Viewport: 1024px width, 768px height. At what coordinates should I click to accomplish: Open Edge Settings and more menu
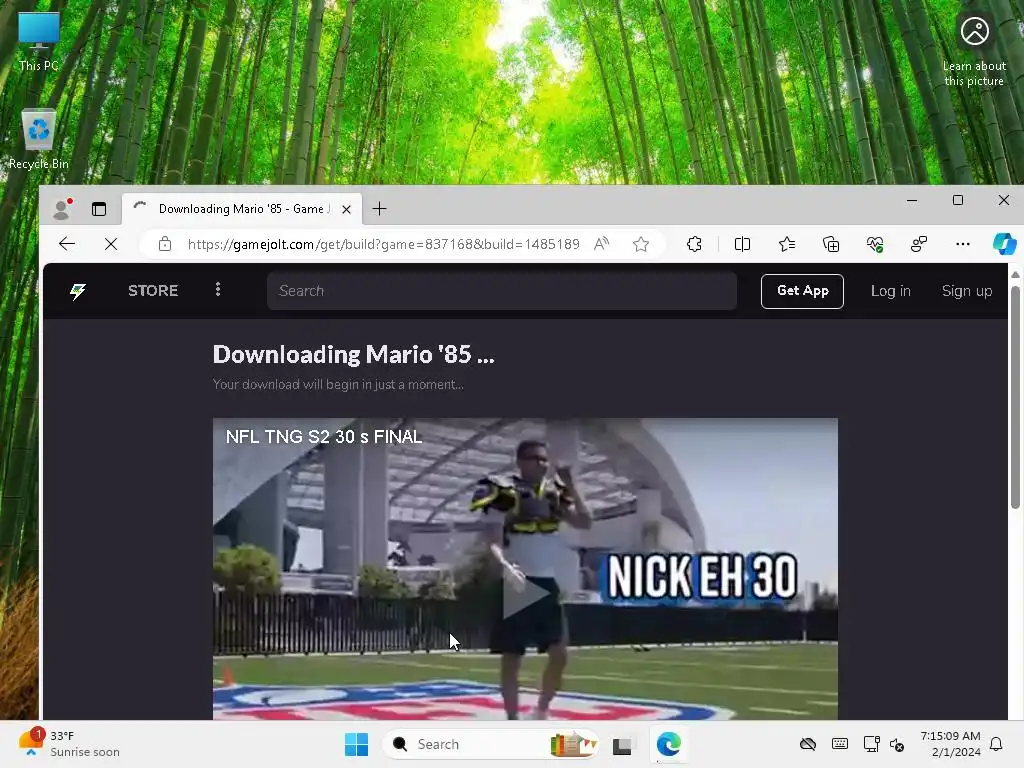click(x=963, y=244)
